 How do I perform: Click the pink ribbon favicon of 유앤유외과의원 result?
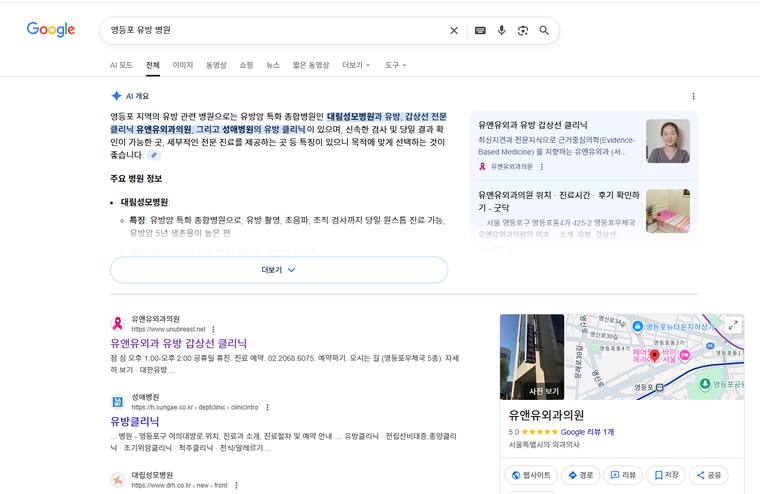pos(117,323)
